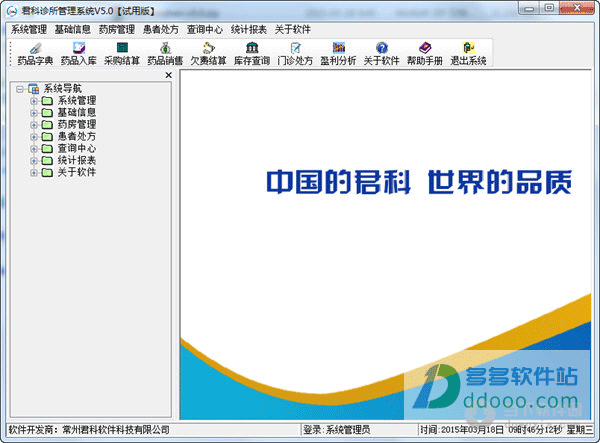Open the 系统管理 menu

point(29,29)
